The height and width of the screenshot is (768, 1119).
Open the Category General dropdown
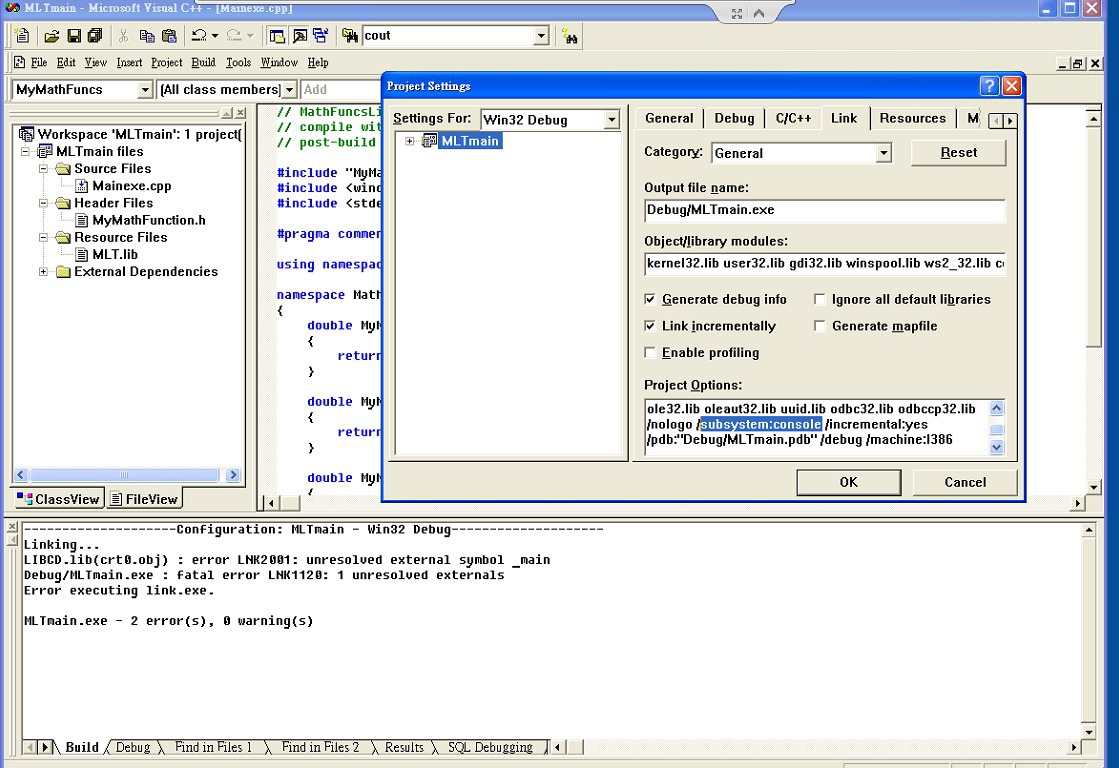[x=883, y=153]
